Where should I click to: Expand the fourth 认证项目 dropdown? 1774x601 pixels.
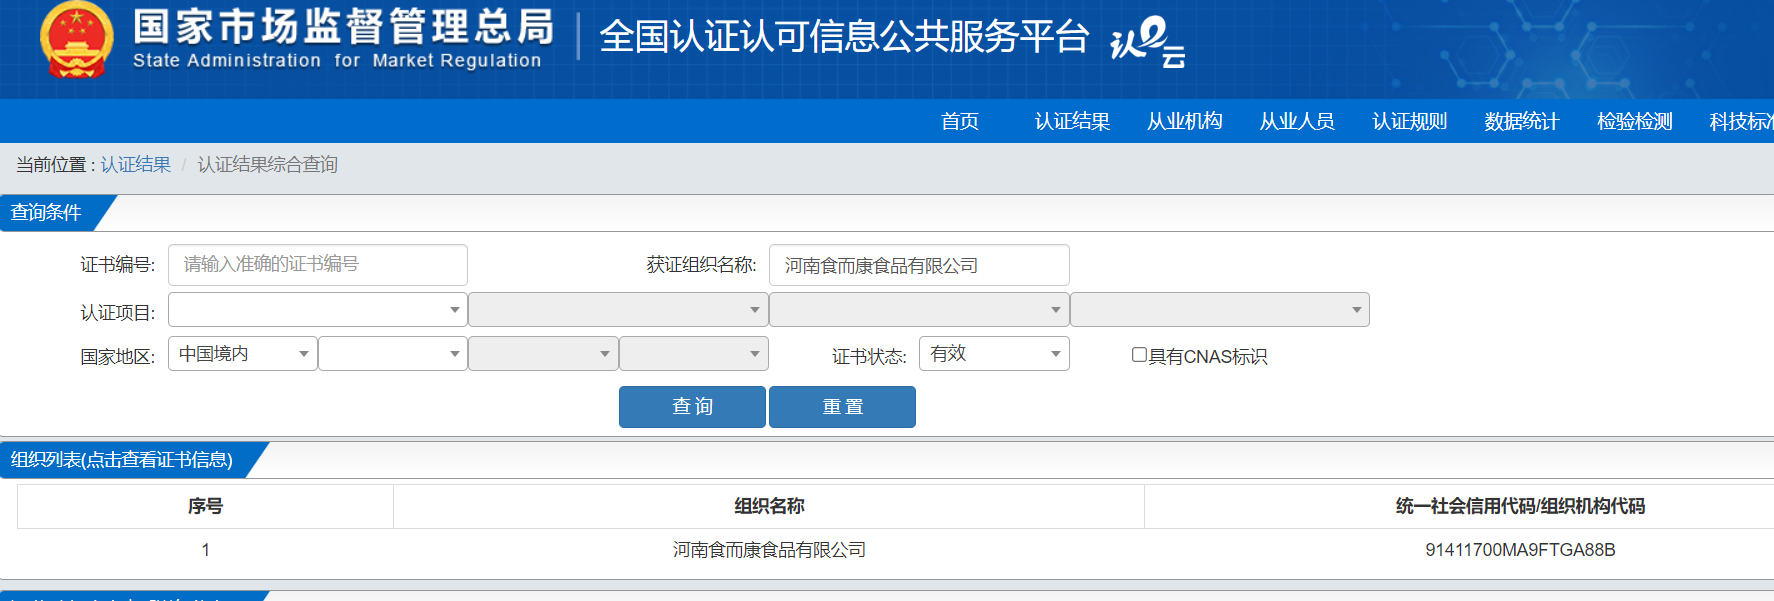coord(1220,310)
